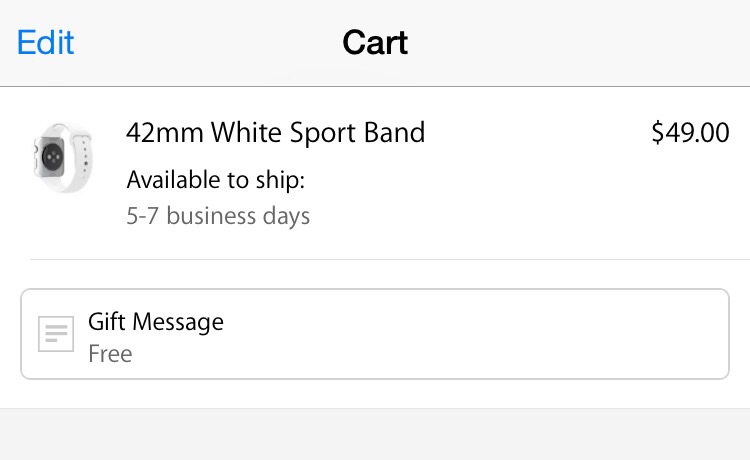Click empty header space right of Cart

coord(574,43)
